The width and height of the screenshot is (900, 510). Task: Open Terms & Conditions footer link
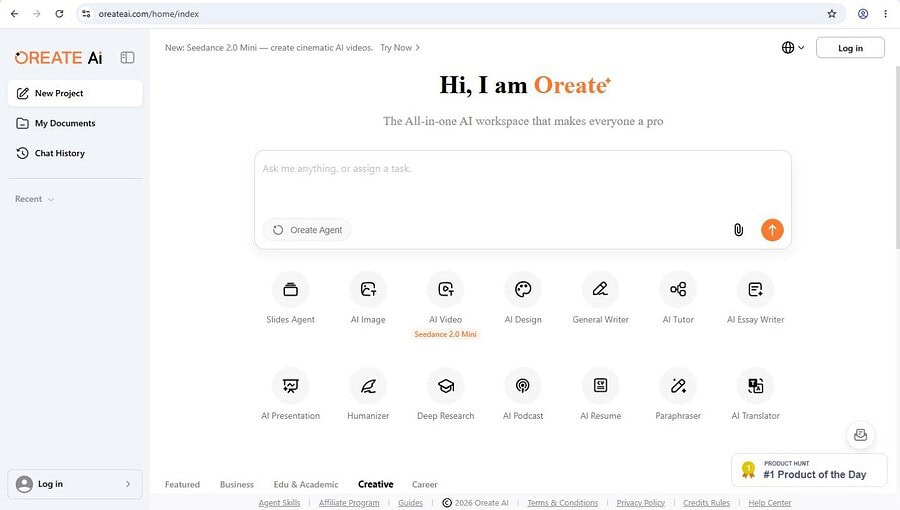click(562, 503)
